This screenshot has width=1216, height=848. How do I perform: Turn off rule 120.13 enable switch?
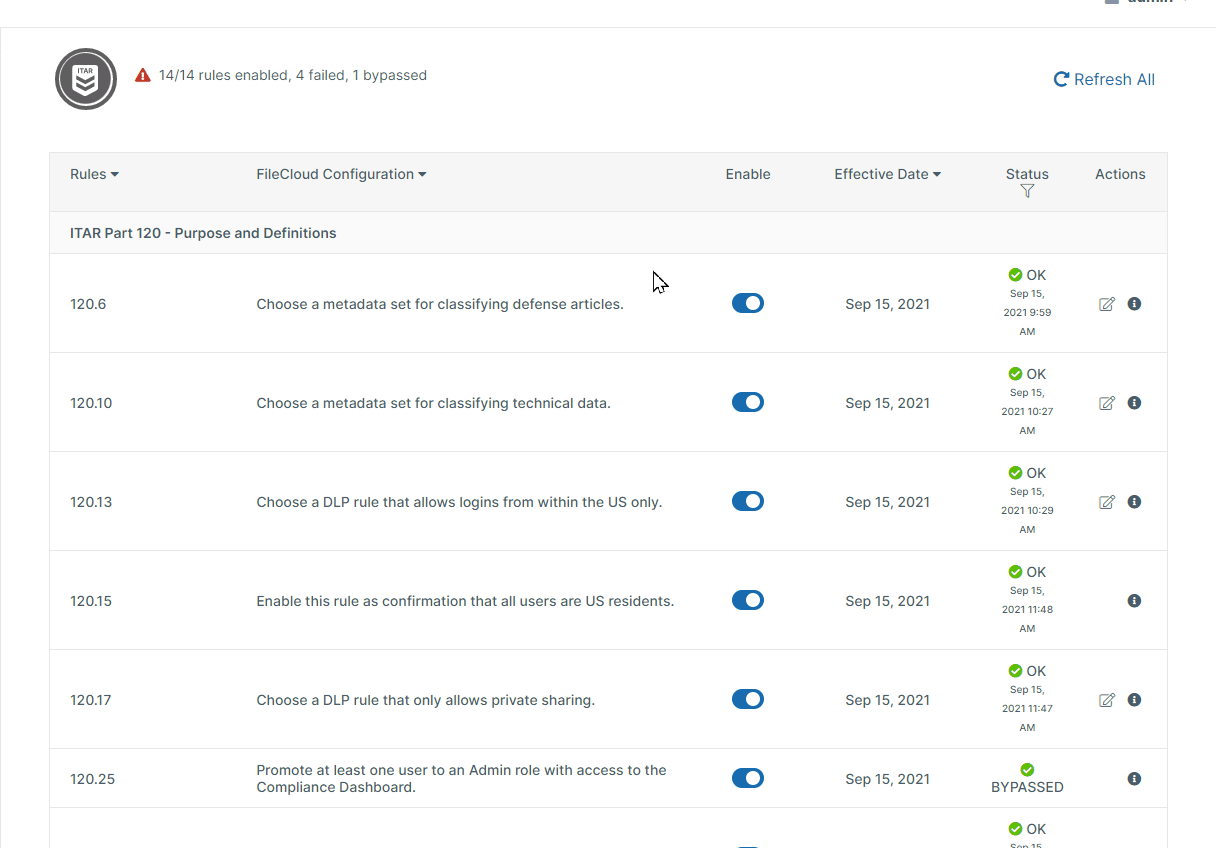click(748, 501)
